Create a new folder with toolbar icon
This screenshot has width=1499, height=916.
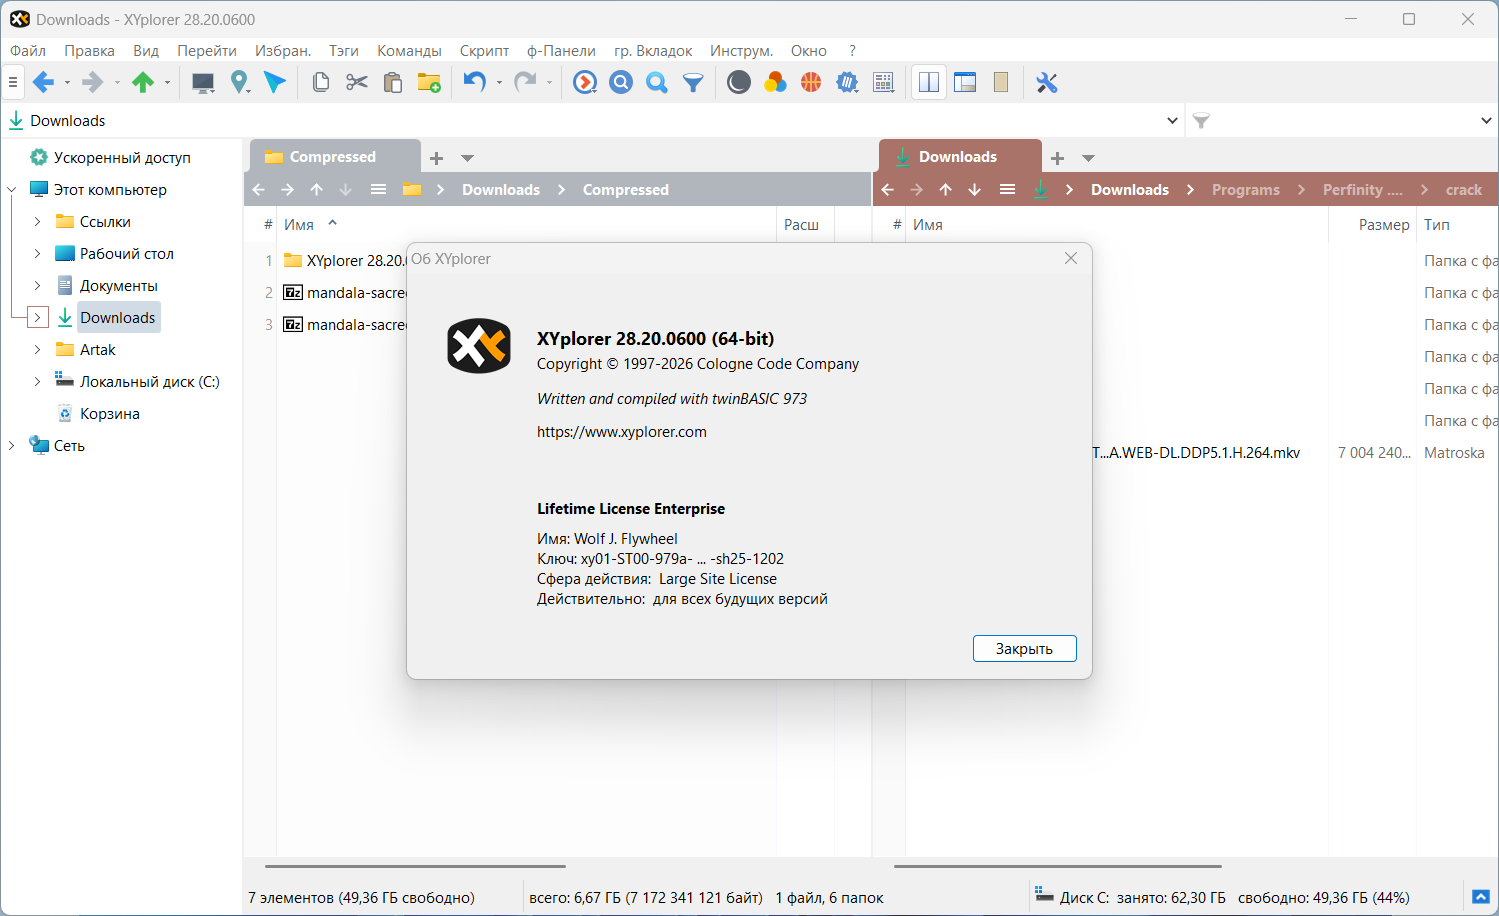pos(429,83)
